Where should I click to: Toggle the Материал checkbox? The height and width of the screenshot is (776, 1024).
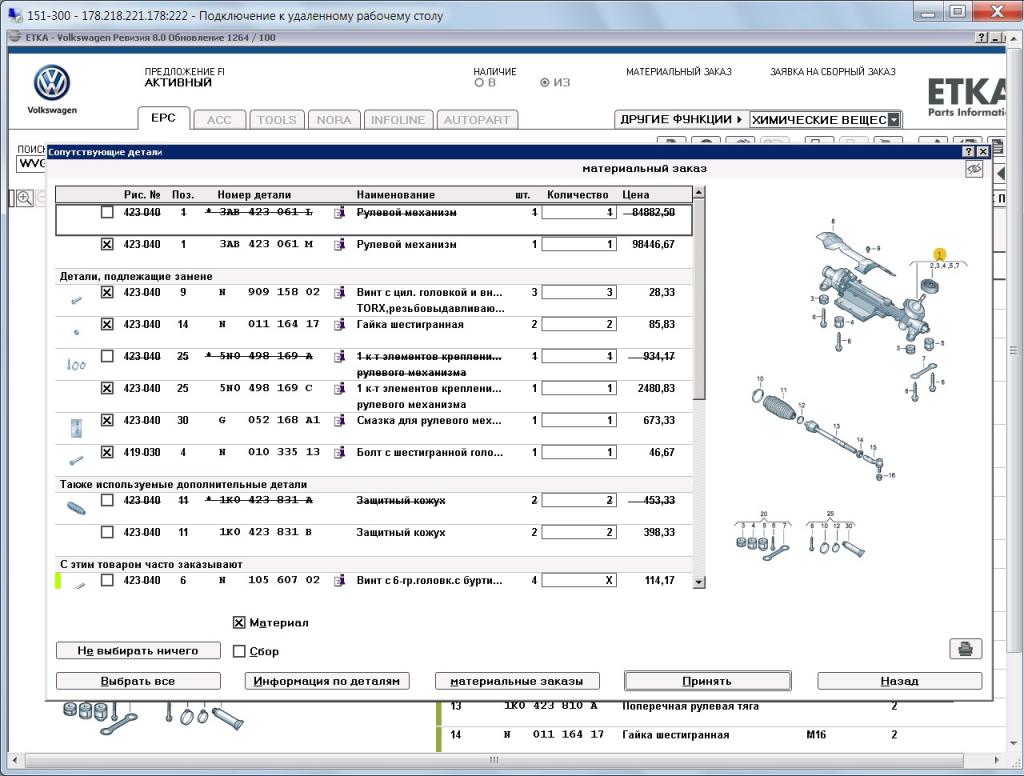click(239, 622)
